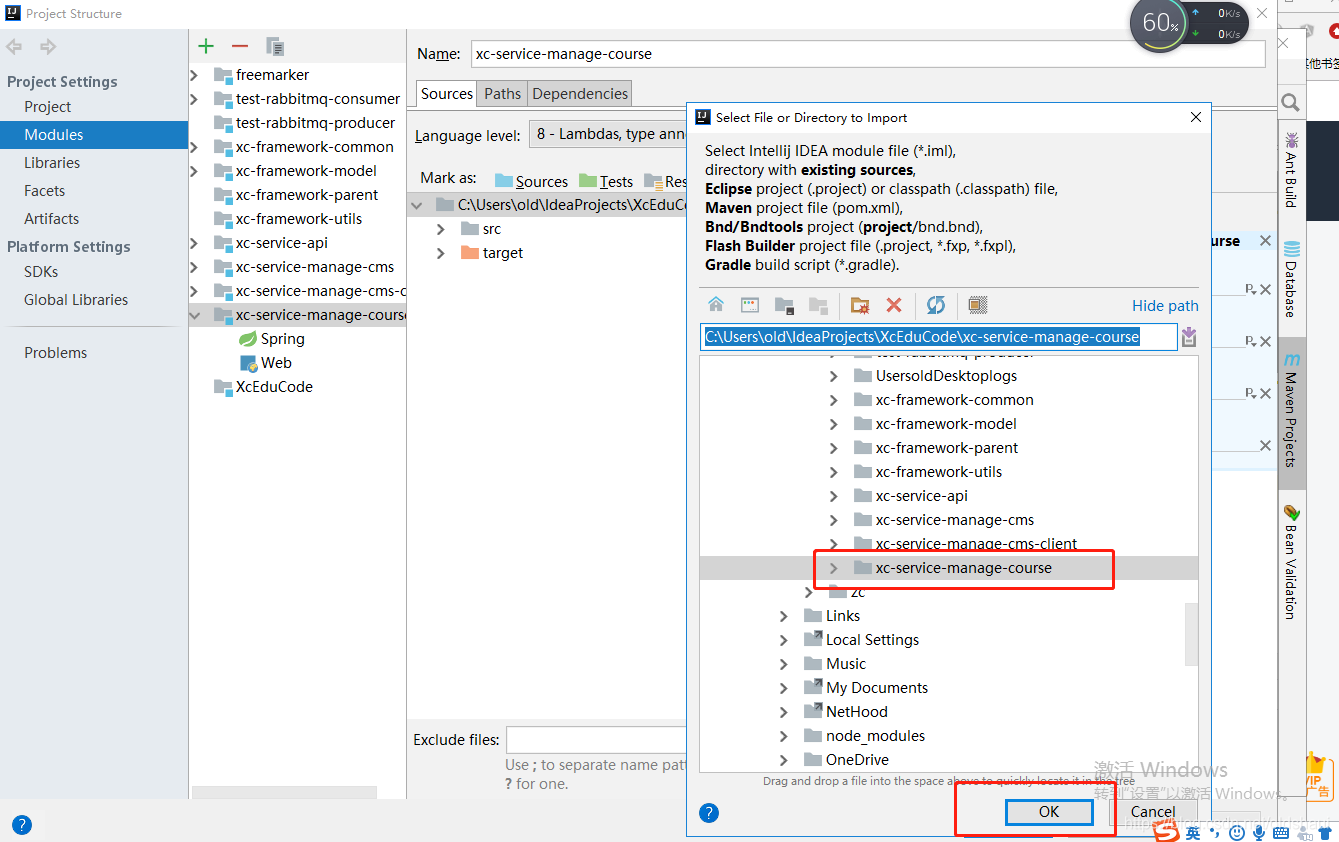Click the module Name input field
1339x842 pixels.
click(868, 54)
